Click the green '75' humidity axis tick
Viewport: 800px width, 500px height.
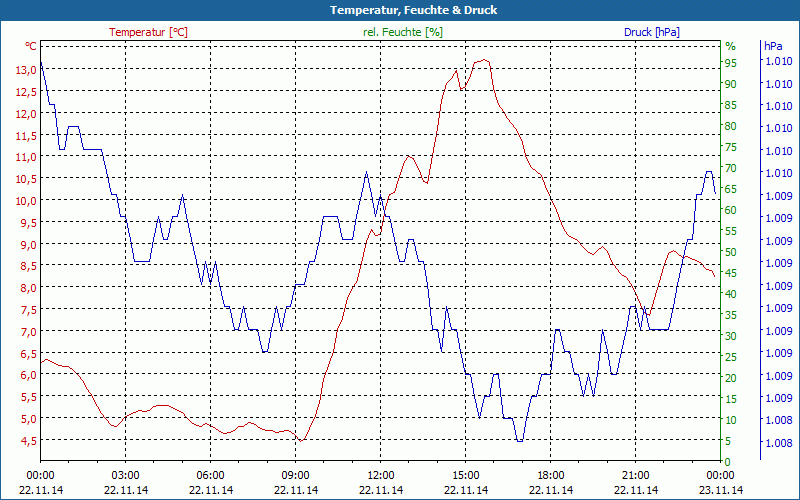731,147
